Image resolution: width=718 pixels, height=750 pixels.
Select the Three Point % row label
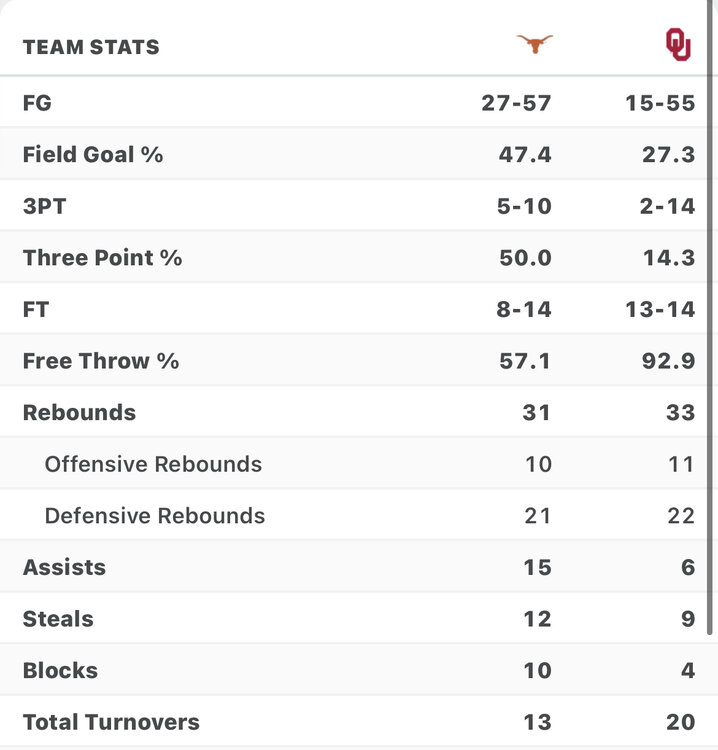pos(102,257)
